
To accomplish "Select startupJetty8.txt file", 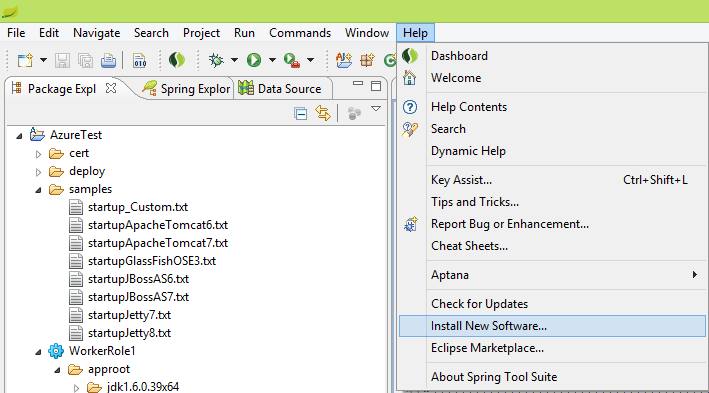I will (x=129, y=333).
